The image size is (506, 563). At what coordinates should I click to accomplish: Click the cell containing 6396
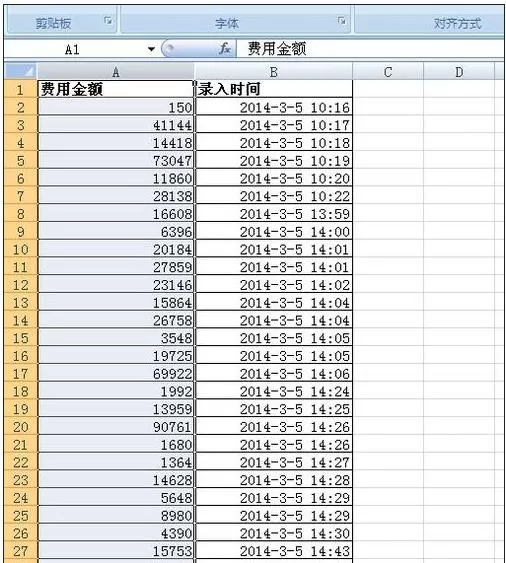116,231
